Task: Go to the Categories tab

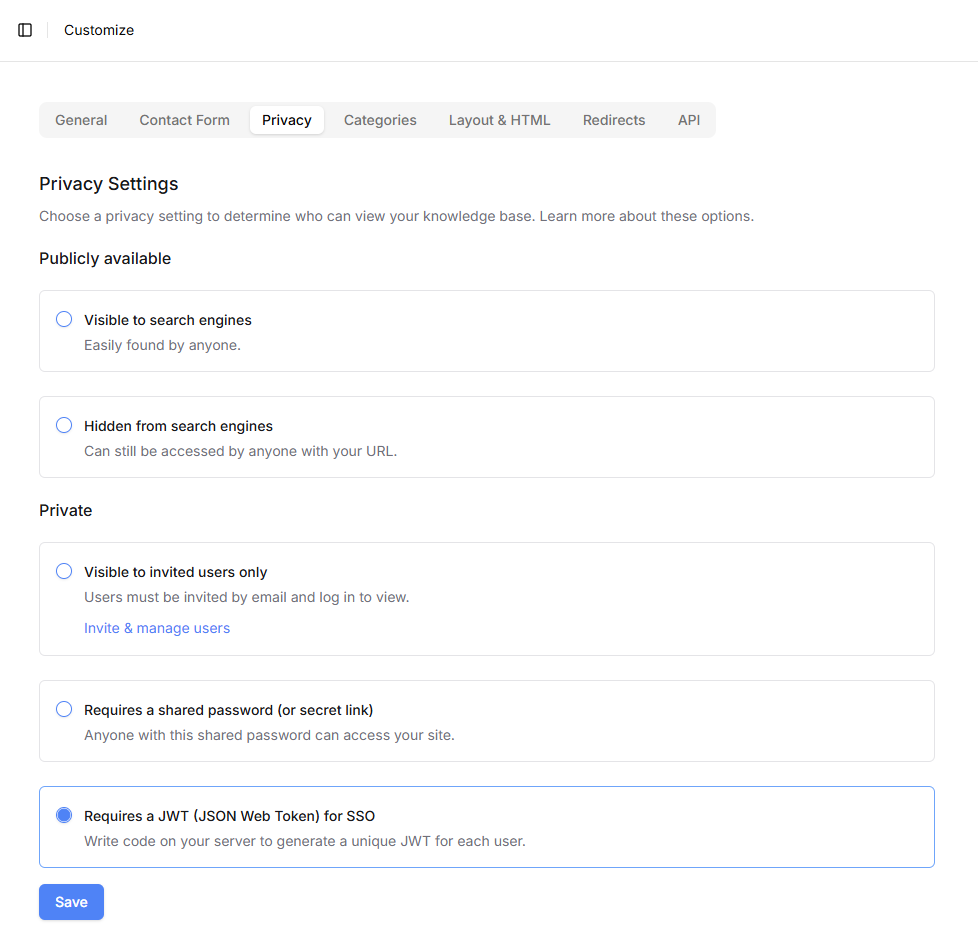Action: 380,120
